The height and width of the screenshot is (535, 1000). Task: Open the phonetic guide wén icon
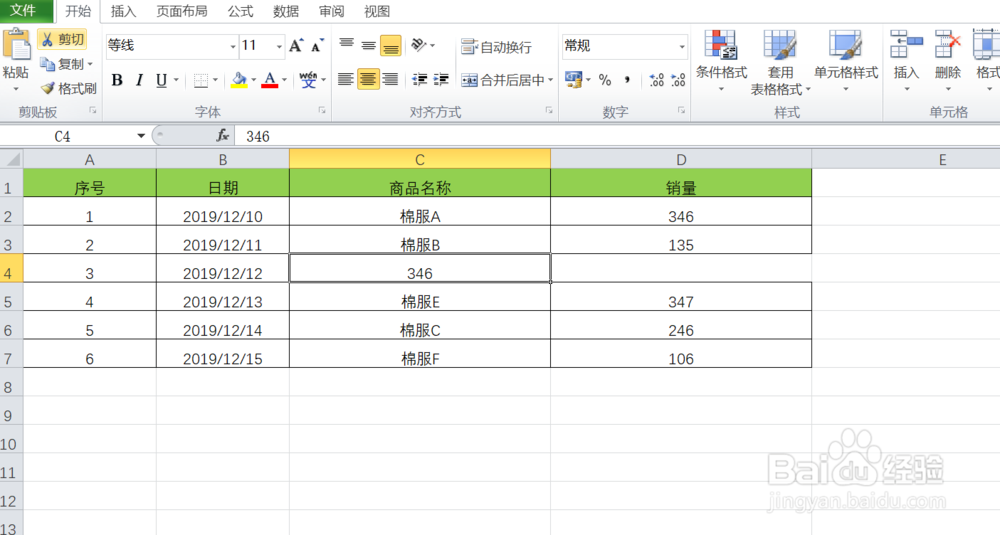pos(308,80)
